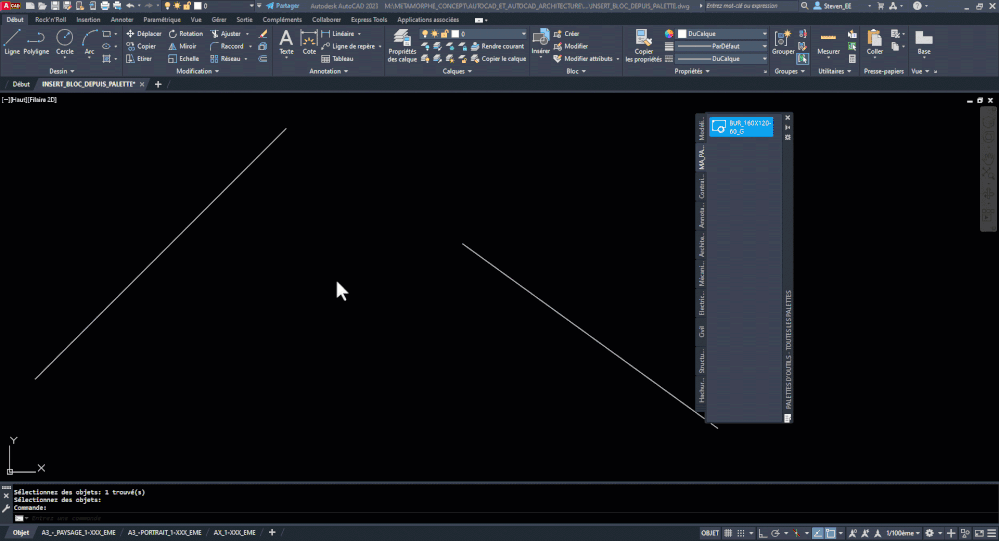Click Copier le calque button
The width and height of the screenshot is (999, 541).
[x=498, y=59]
